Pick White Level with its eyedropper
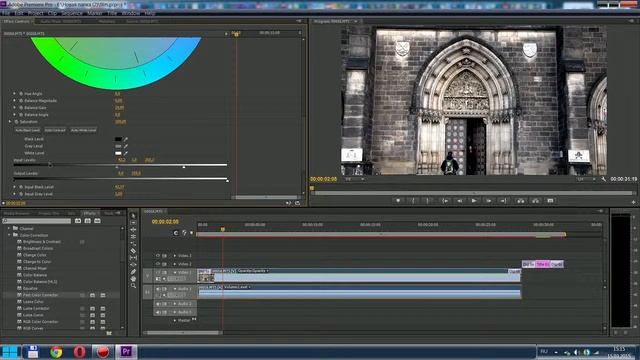This screenshot has height=360, width=640. (x=126, y=153)
